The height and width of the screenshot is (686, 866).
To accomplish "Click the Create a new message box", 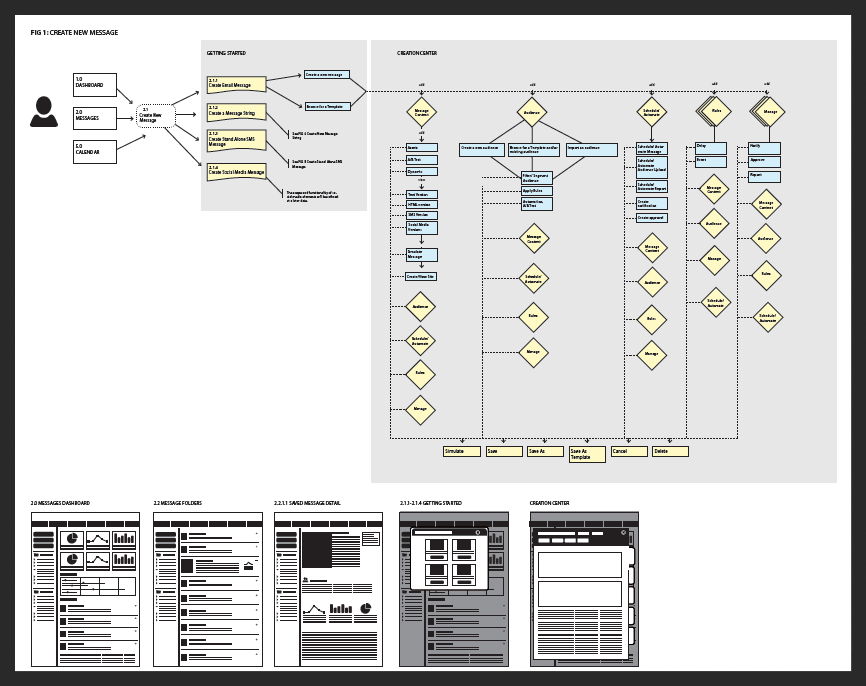I will [x=326, y=74].
